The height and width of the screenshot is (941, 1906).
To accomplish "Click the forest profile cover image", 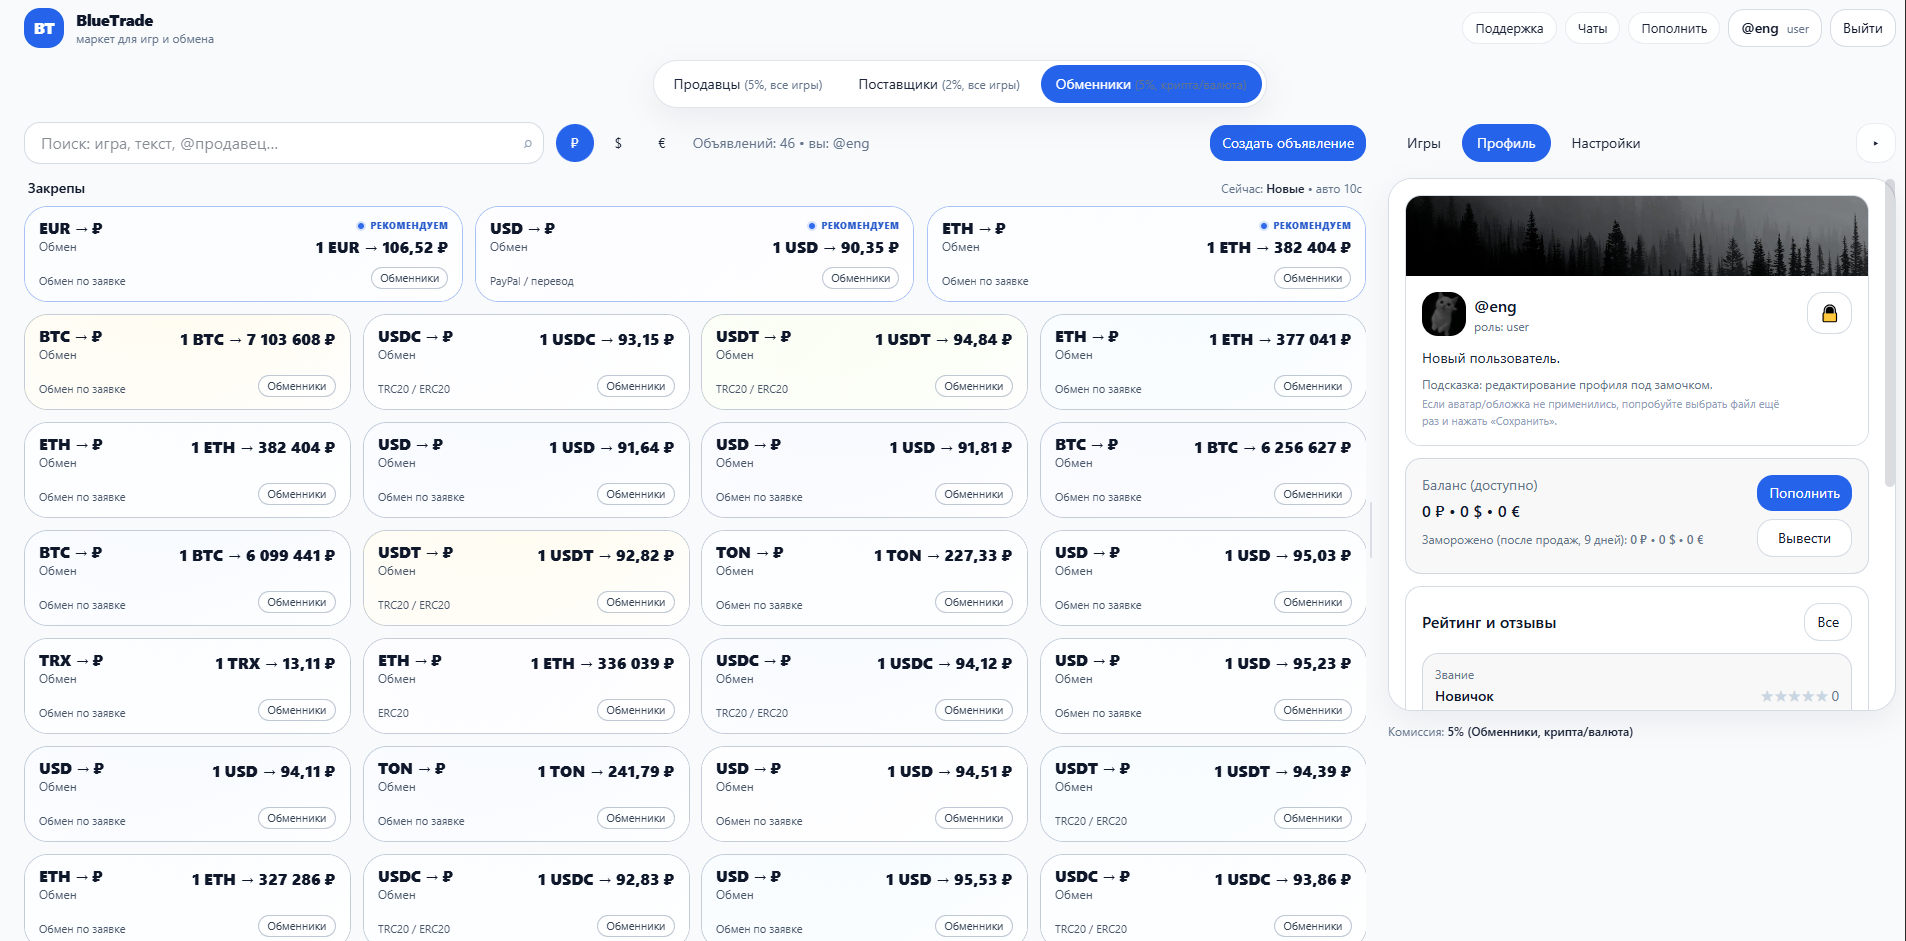I will tap(1636, 236).
